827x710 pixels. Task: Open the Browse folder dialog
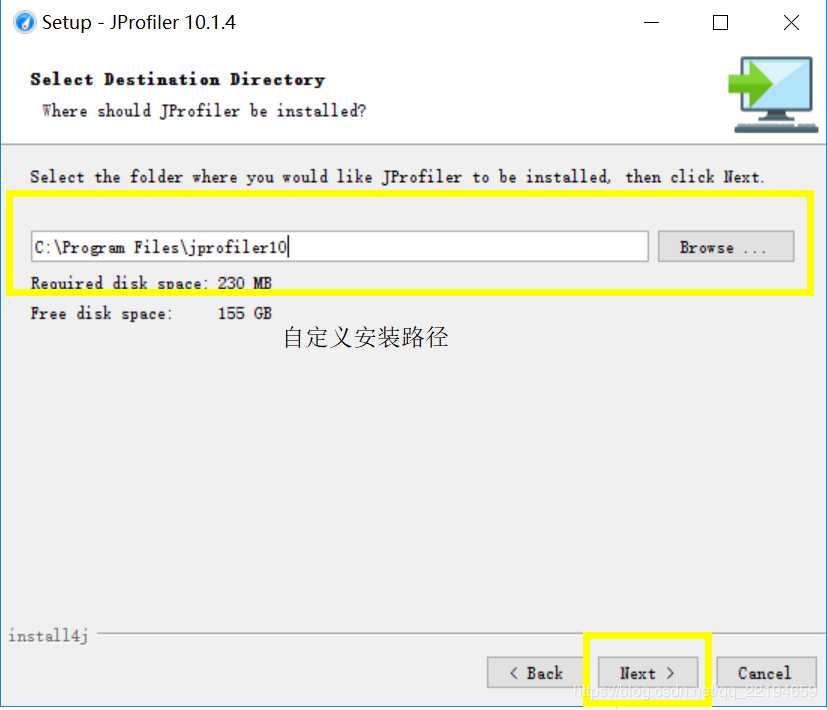point(726,246)
